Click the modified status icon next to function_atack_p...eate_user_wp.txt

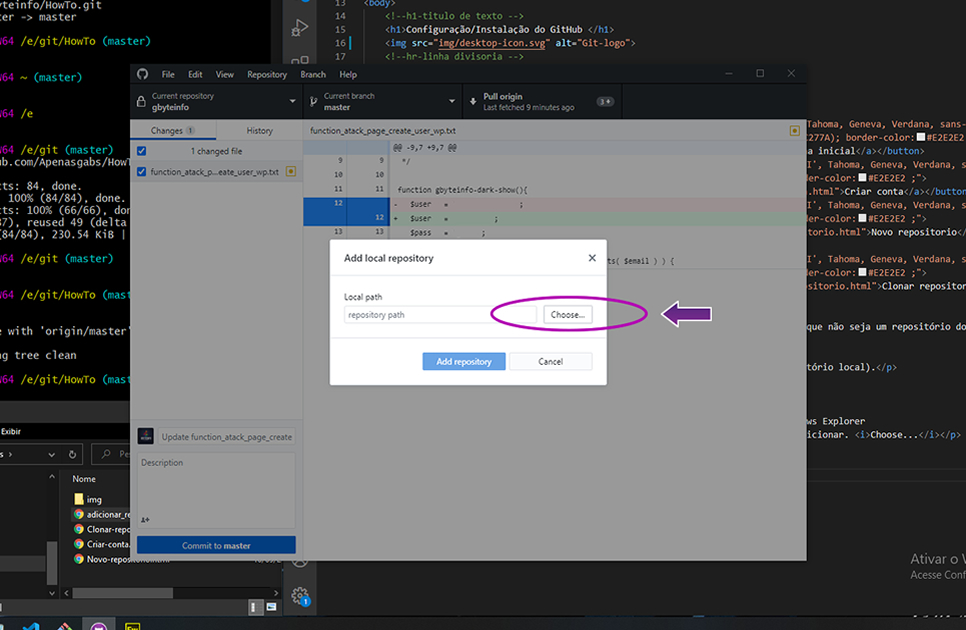click(291, 172)
